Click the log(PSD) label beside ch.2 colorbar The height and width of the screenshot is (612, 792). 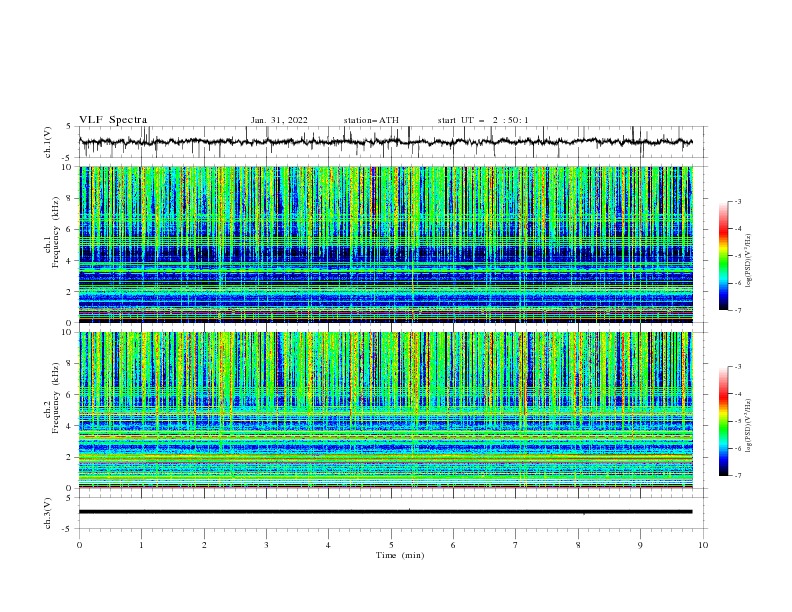coord(749,426)
